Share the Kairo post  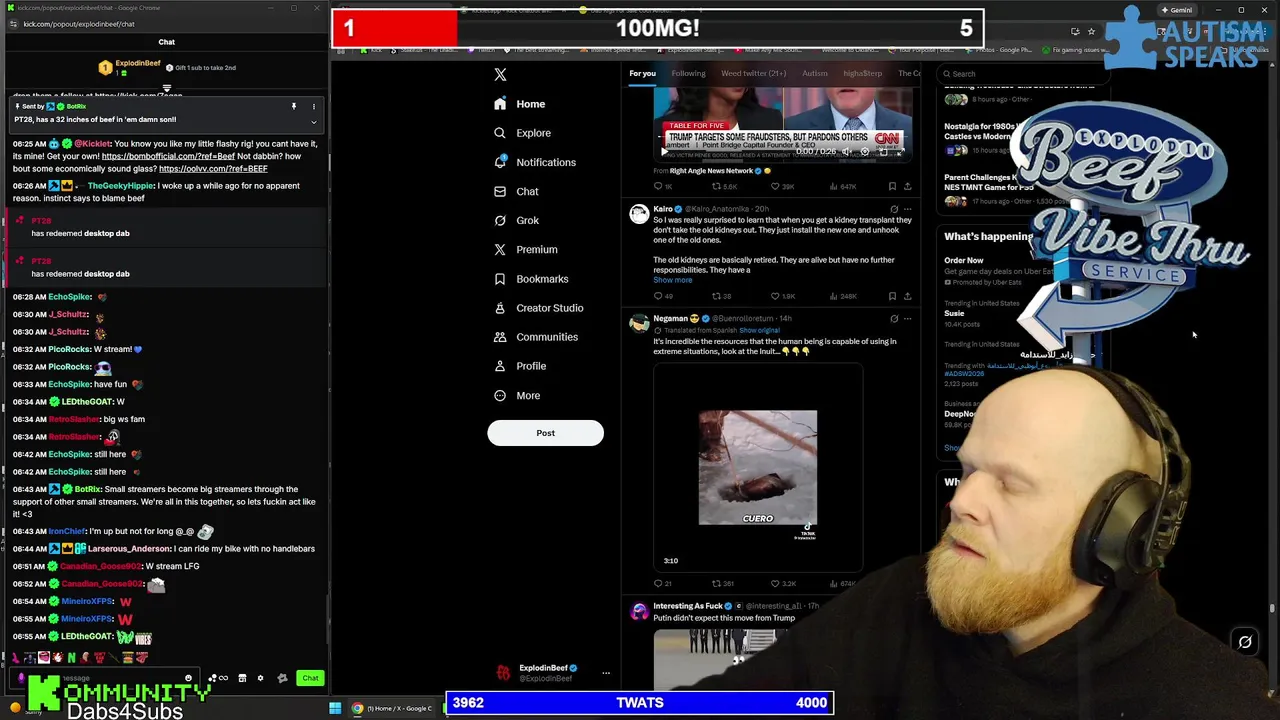(907, 296)
